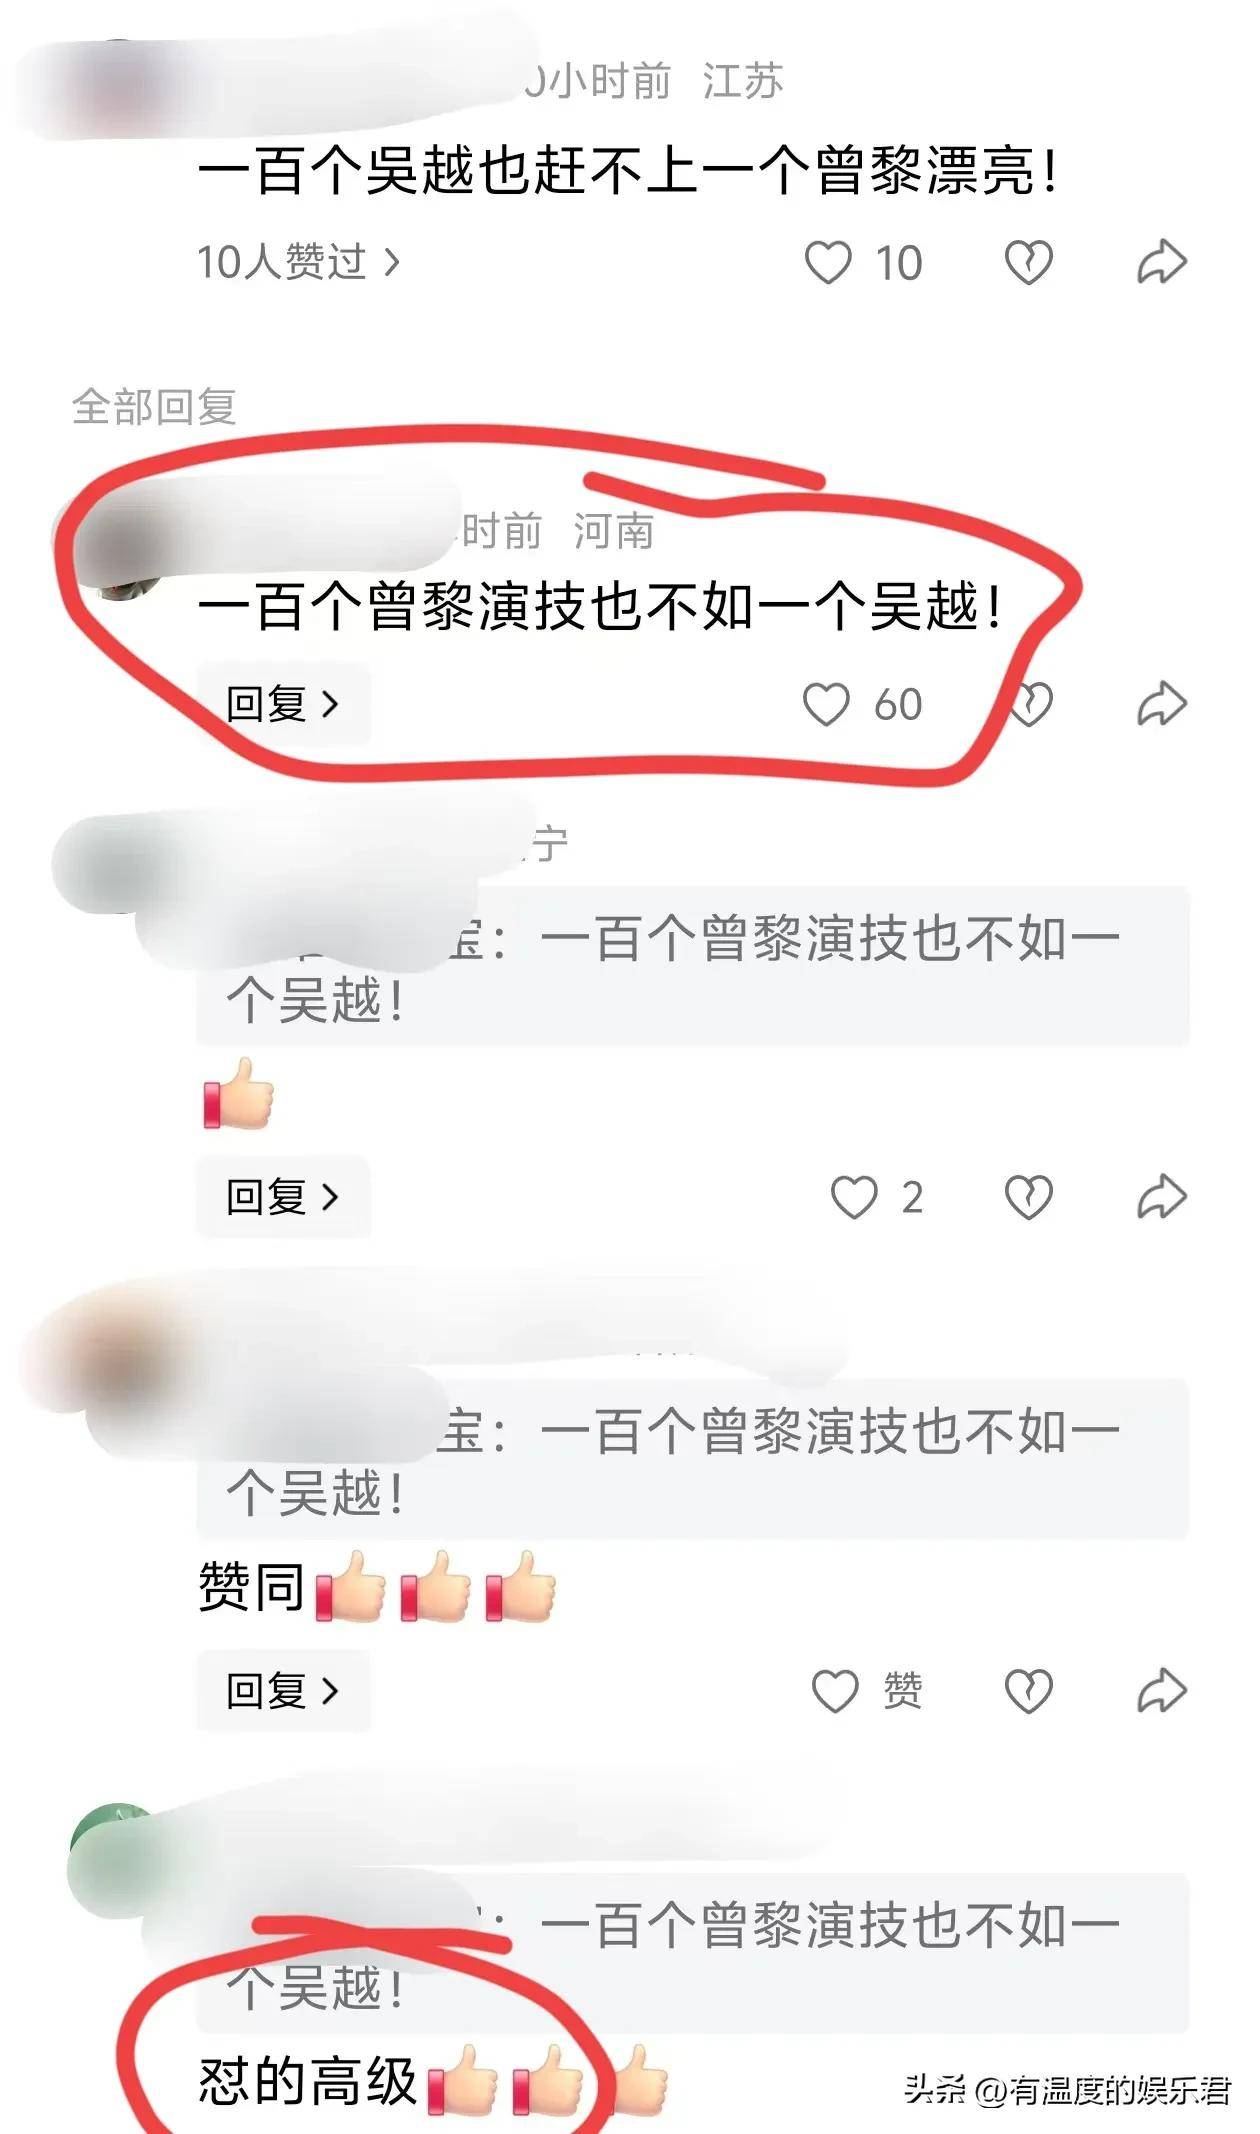Image resolution: width=1260 pixels, height=2134 pixels.
Task: Like the 河南 reply with 60 likes
Action: [x=863, y=704]
